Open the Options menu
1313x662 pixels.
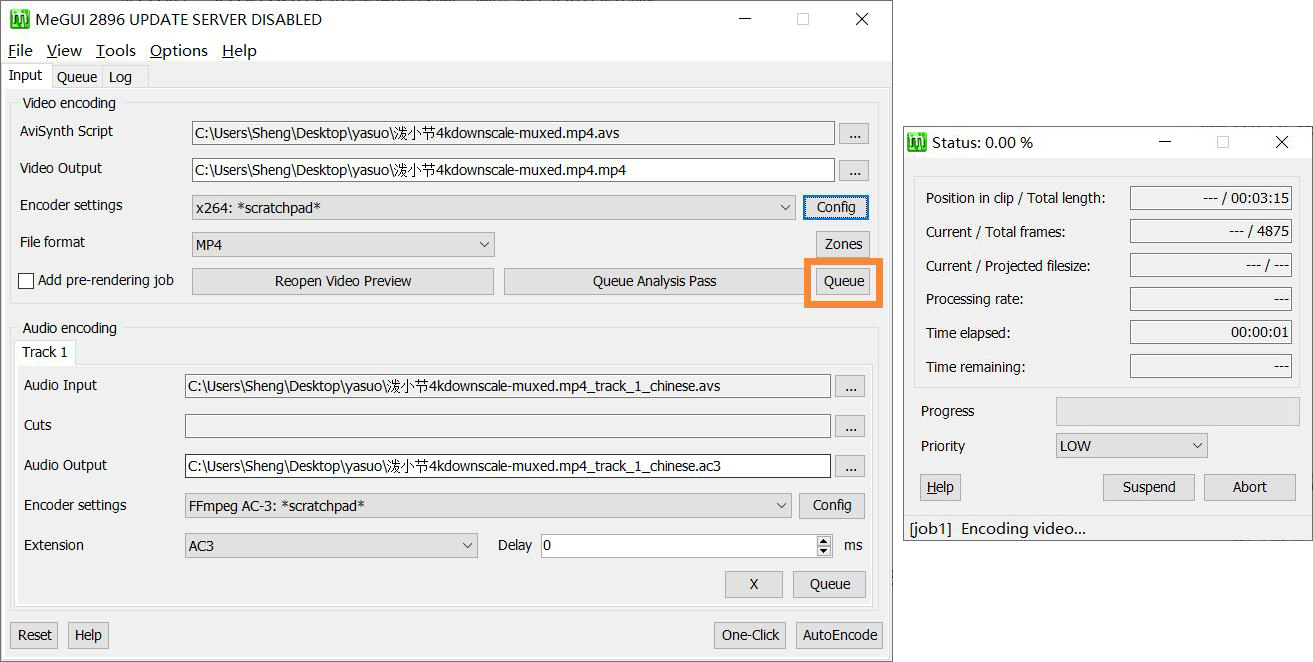(179, 51)
